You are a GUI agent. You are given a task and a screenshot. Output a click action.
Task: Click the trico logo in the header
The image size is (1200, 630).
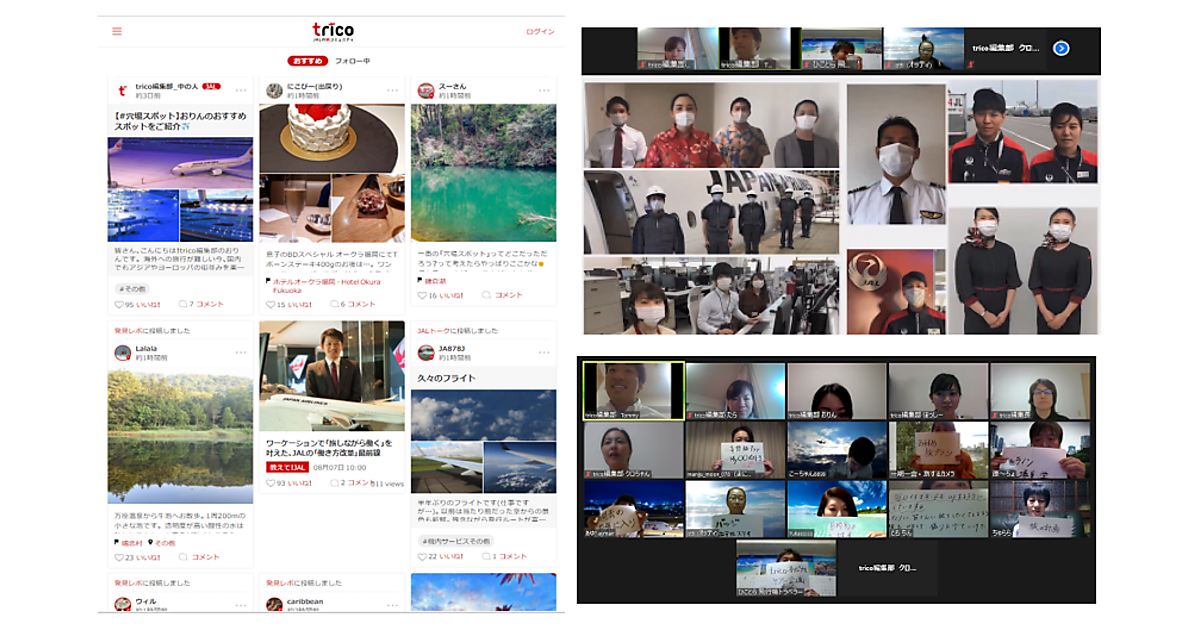[332, 32]
